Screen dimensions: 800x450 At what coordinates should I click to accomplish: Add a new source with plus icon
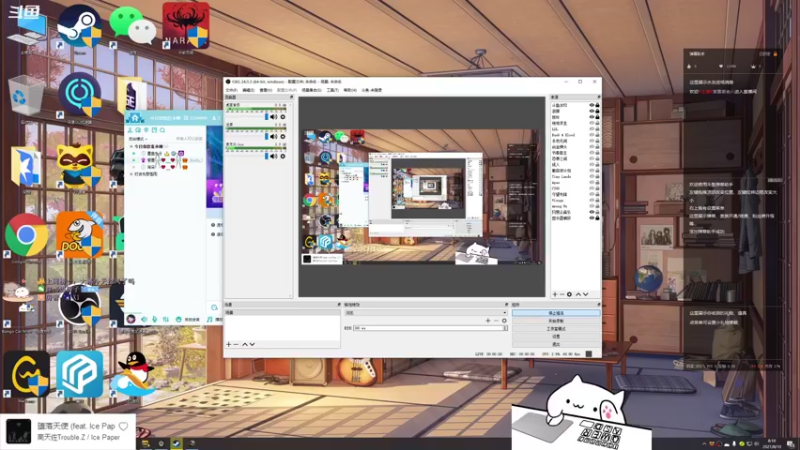point(555,294)
